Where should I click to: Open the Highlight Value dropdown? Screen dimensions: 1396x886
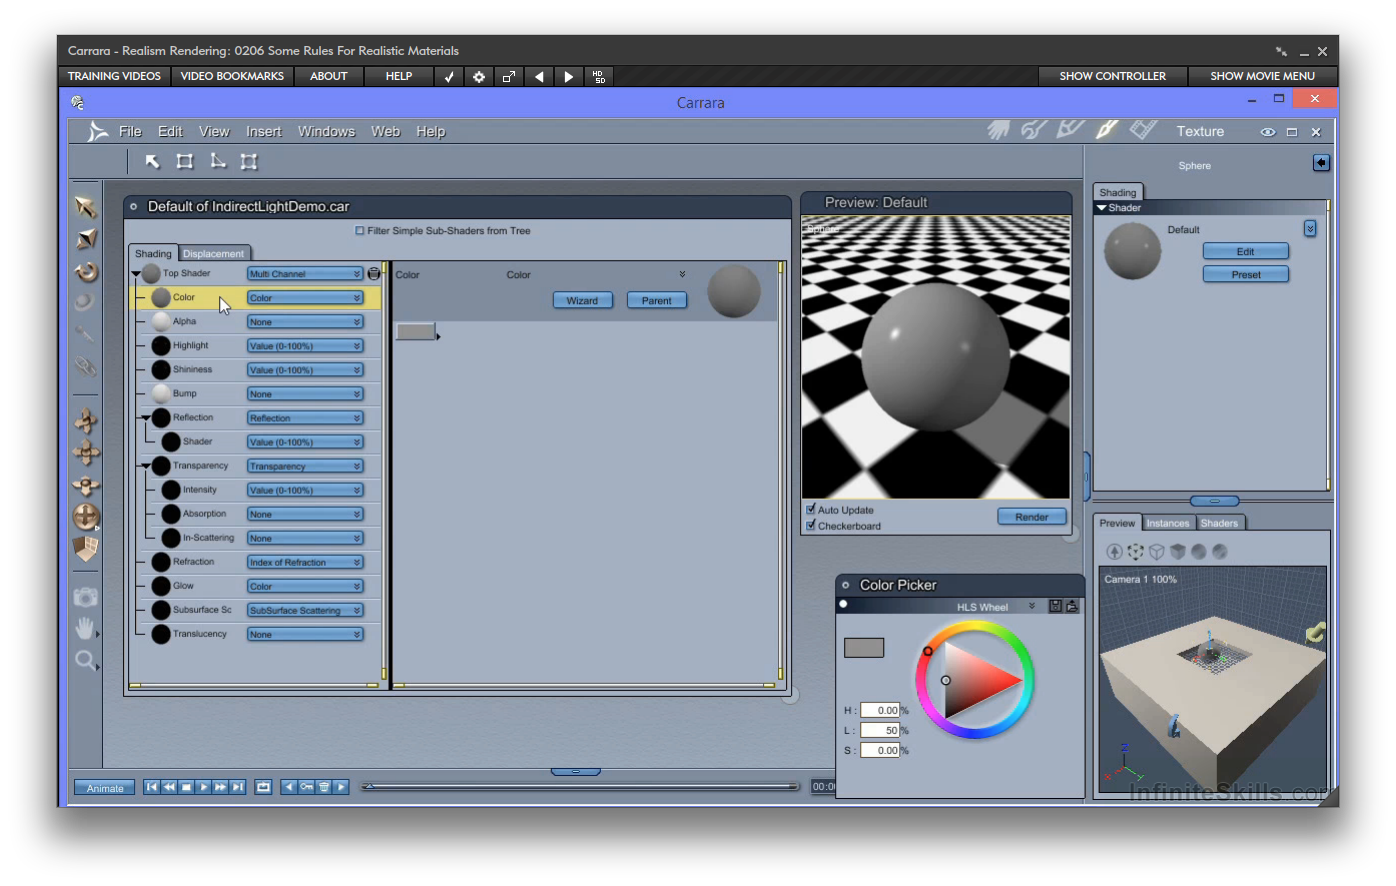pos(305,345)
